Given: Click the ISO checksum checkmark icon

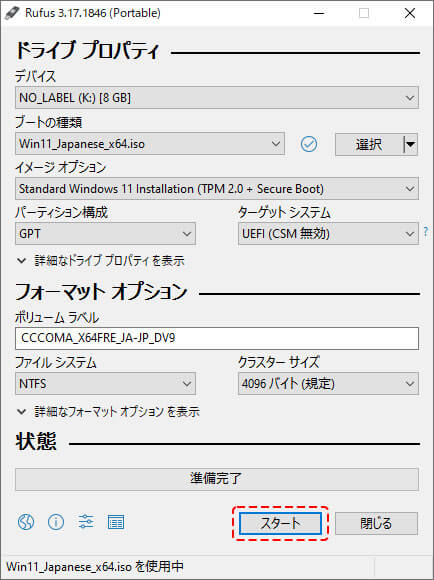Looking at the screenshot, I should click(309, 144).
